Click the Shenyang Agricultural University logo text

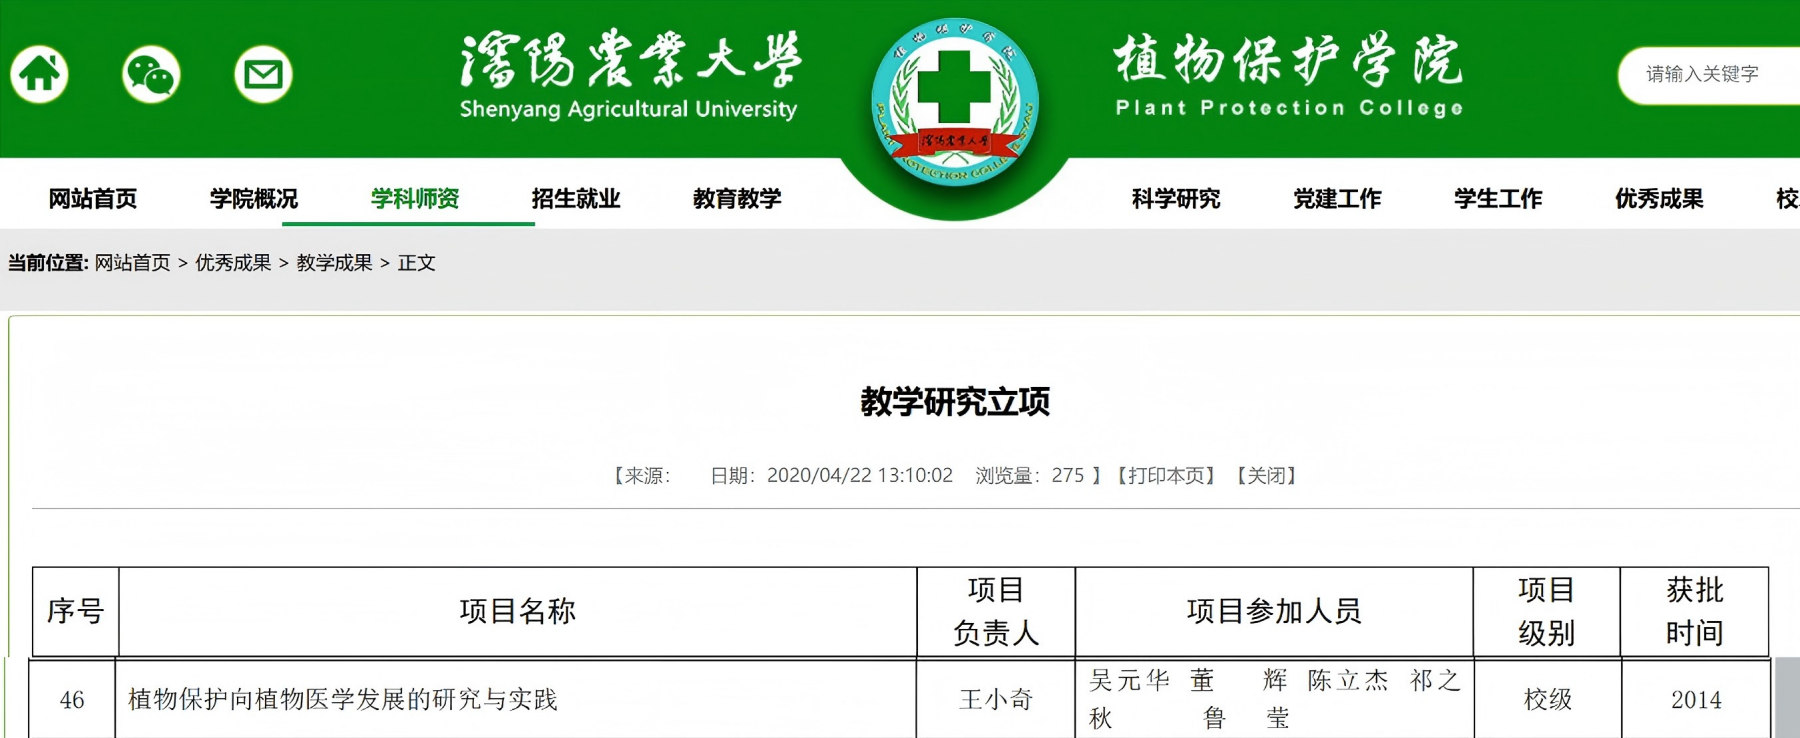click(x=629, y=76)
